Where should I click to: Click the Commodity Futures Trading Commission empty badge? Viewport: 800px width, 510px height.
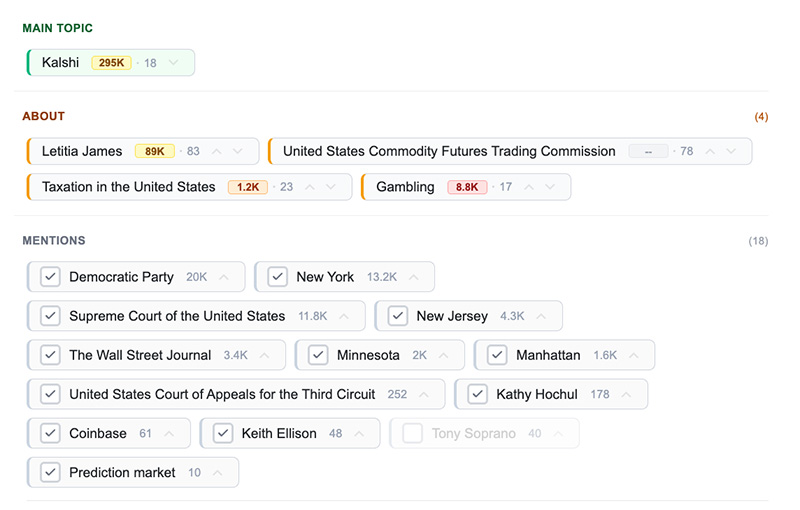coord(648,151)
